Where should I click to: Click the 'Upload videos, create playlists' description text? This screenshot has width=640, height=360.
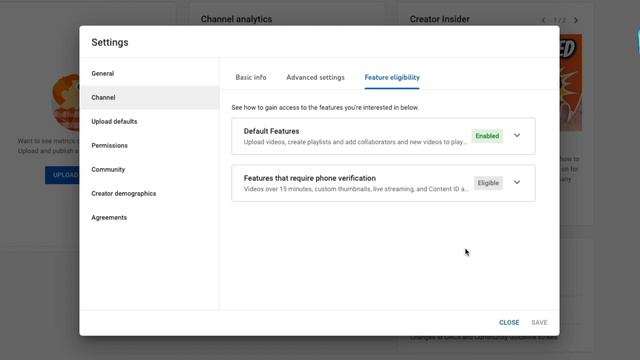tap(356, 142)
